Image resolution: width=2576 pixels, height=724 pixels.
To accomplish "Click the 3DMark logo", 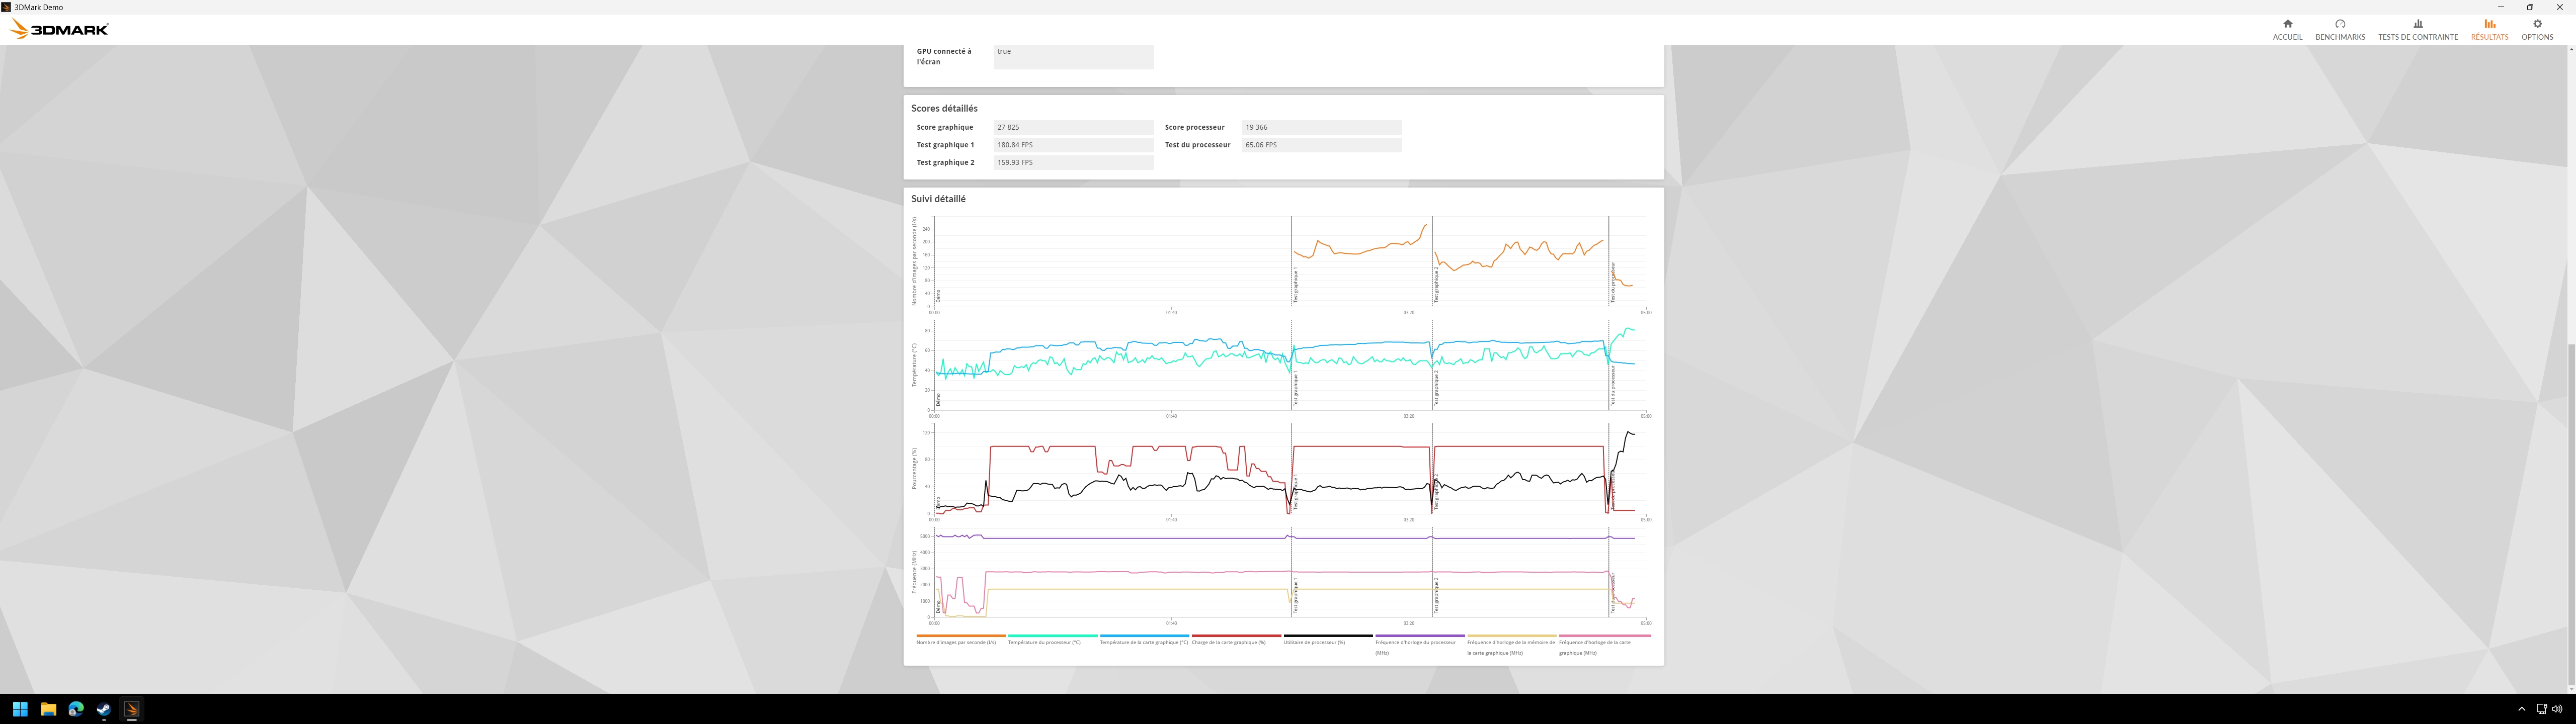I will click(x=59, y=29).
